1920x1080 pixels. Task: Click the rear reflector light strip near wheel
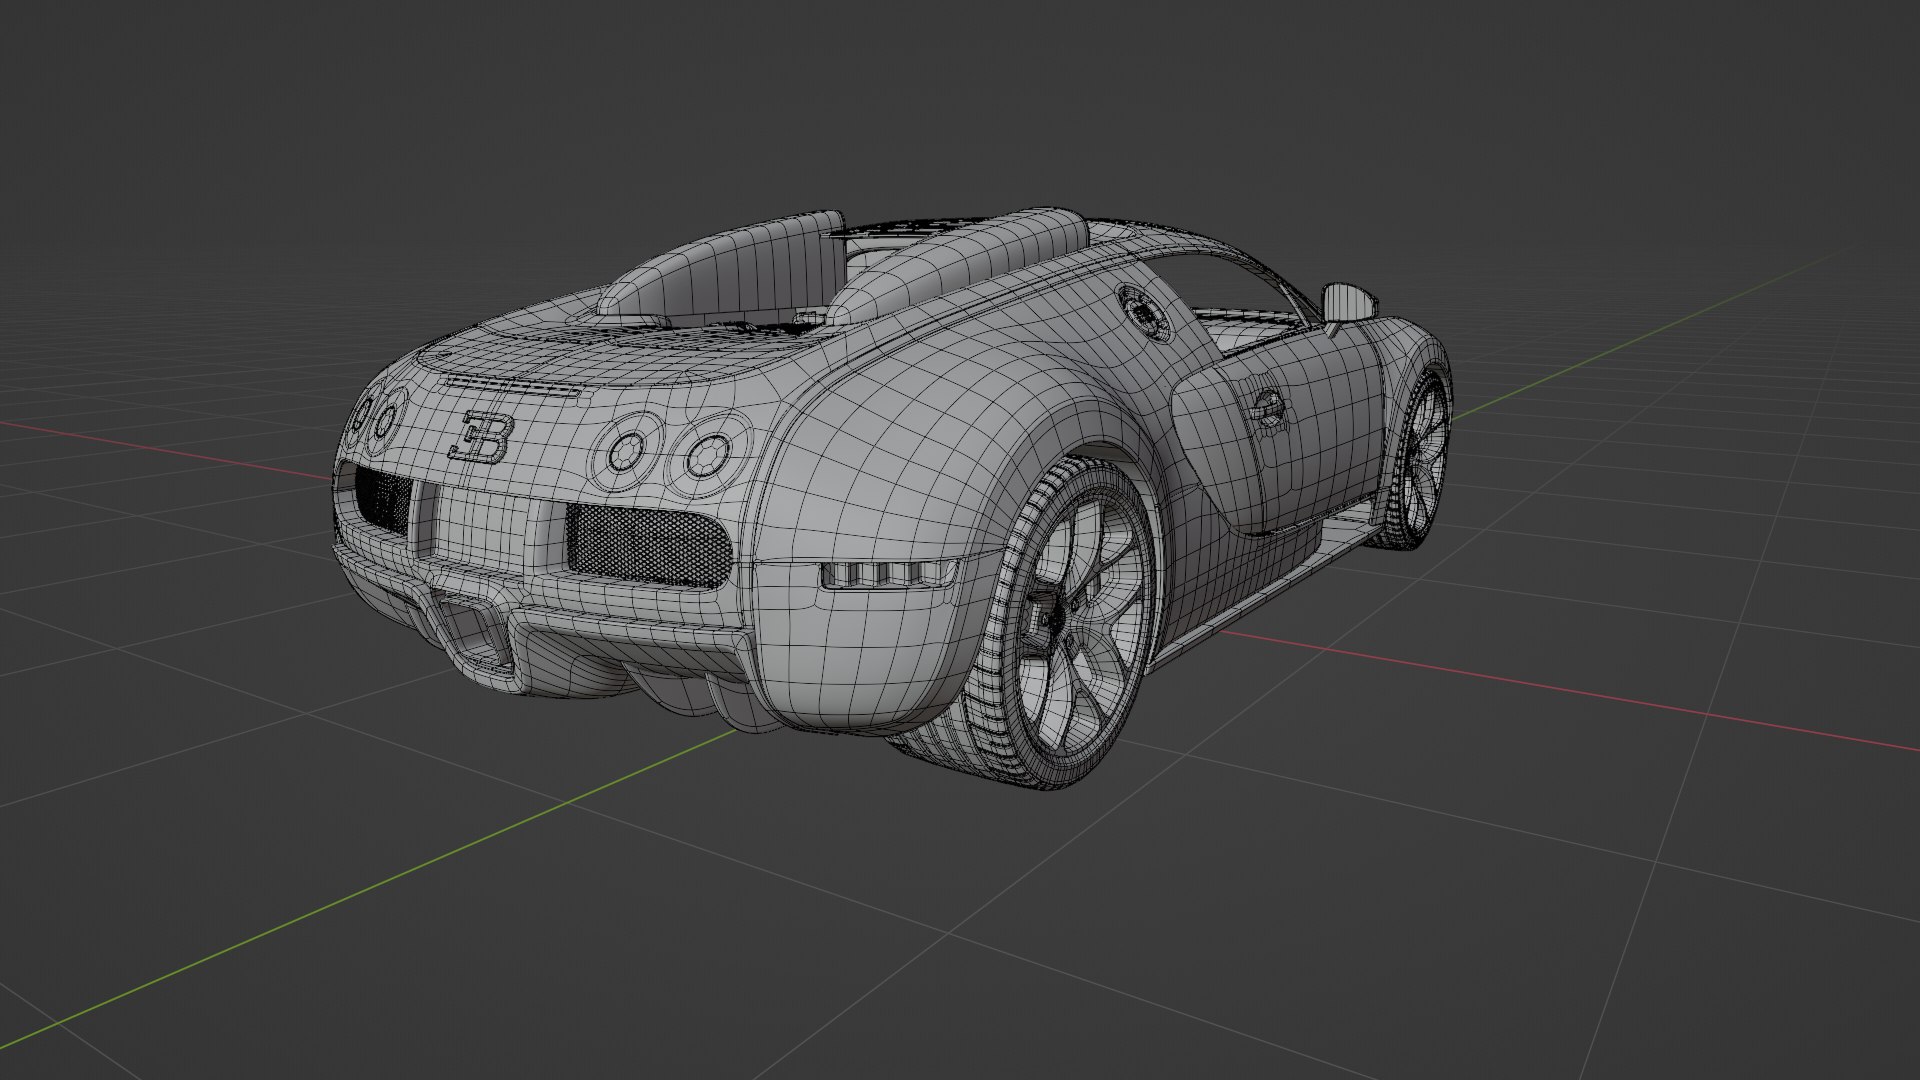(x=886, y=574)
